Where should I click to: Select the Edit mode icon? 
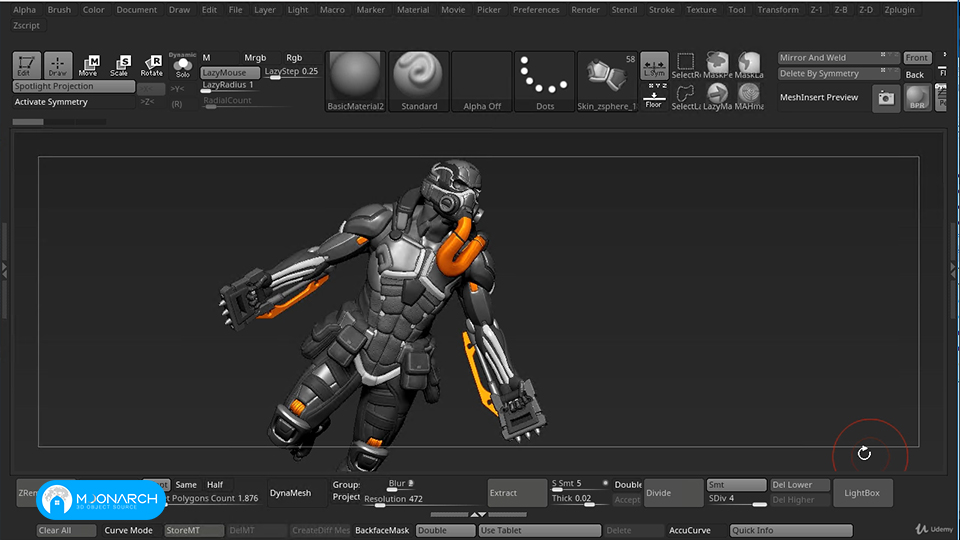[26, 65]
